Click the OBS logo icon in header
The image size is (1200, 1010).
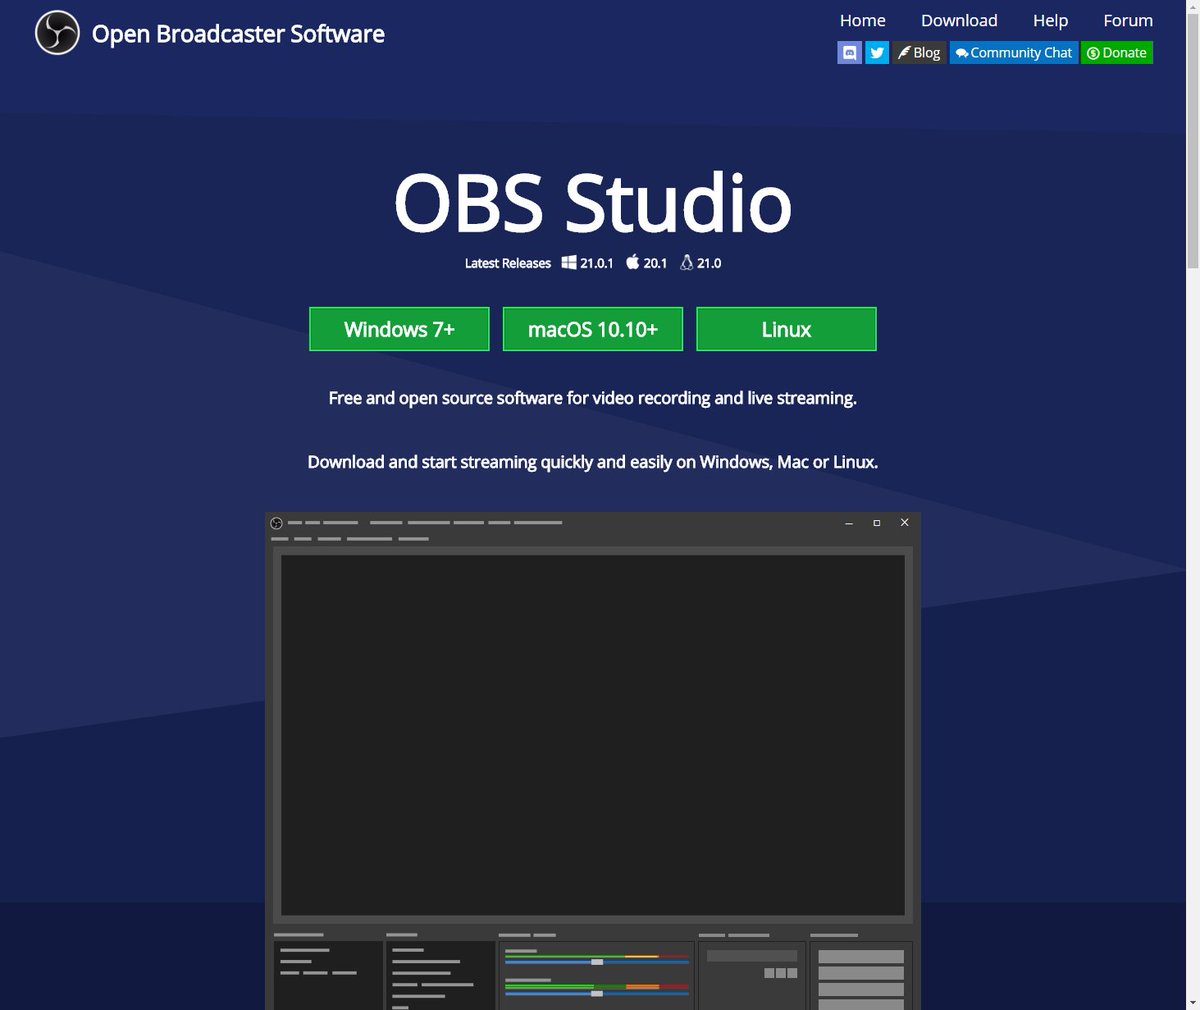point(57,33)
